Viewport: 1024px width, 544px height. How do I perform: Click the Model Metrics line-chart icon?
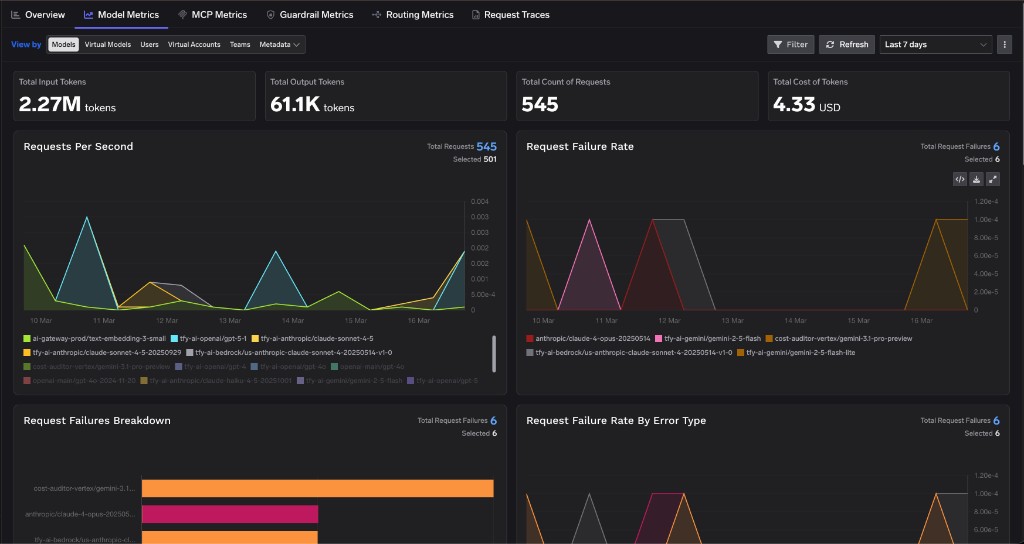(x=88, y=14)
